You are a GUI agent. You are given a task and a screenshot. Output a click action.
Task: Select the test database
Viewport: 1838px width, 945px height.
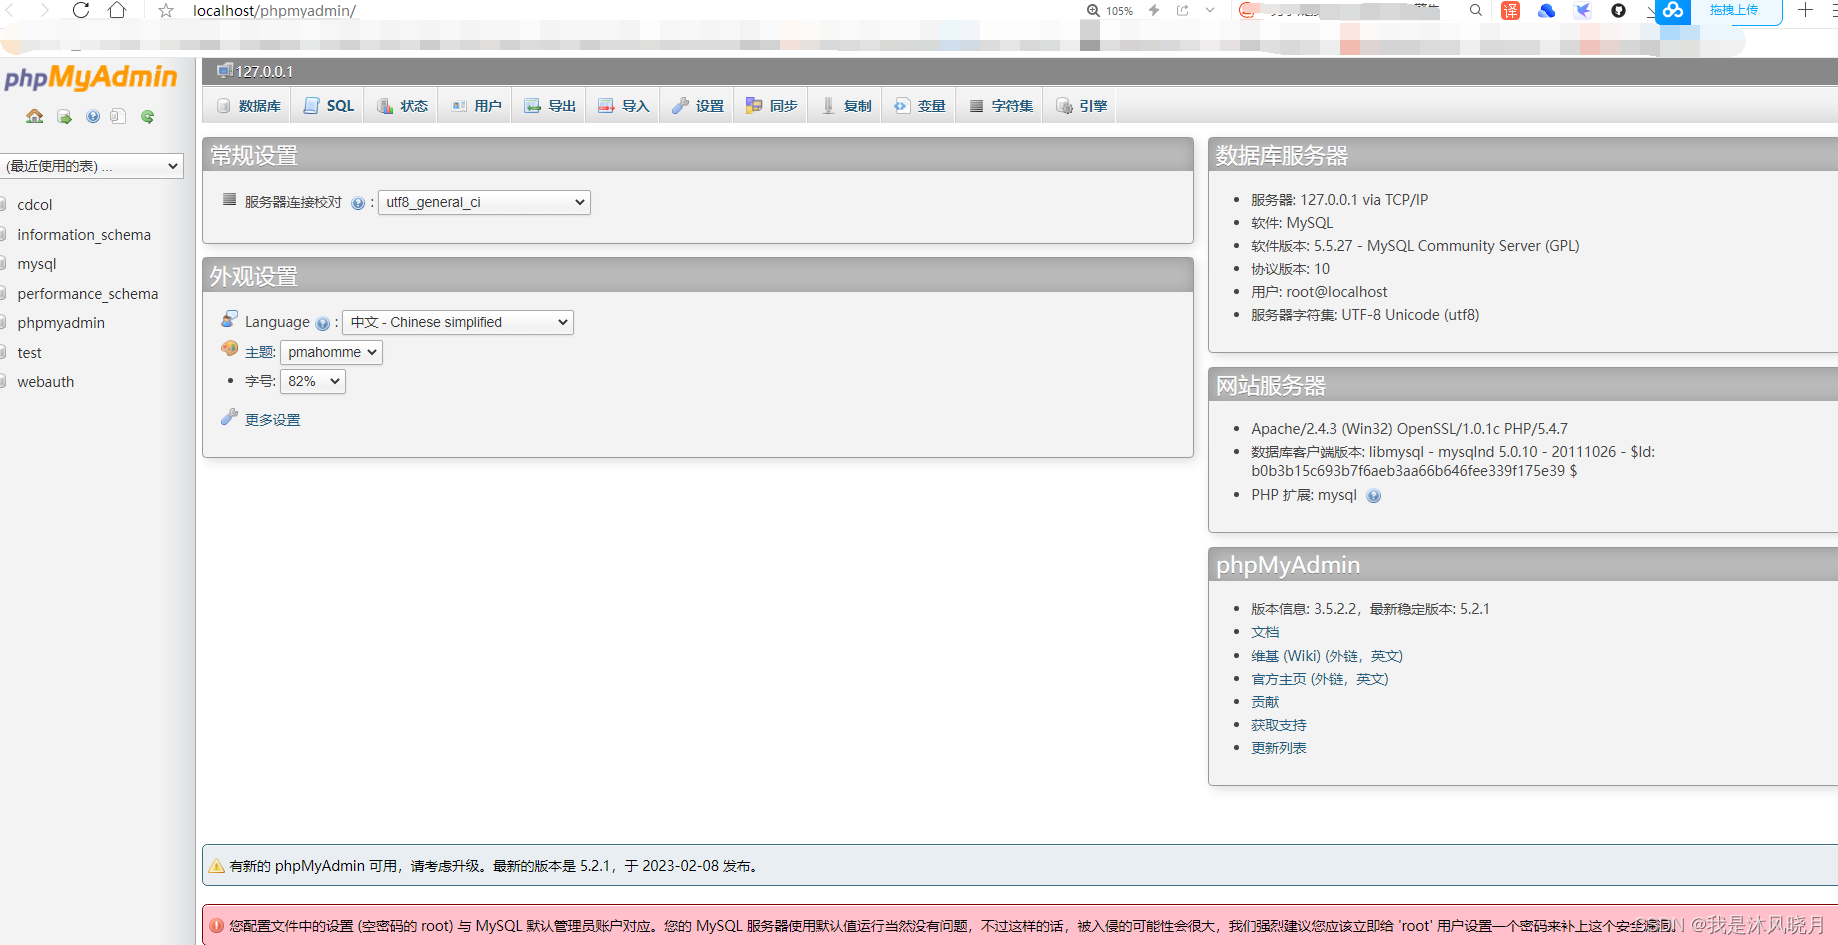pos(29,353)
